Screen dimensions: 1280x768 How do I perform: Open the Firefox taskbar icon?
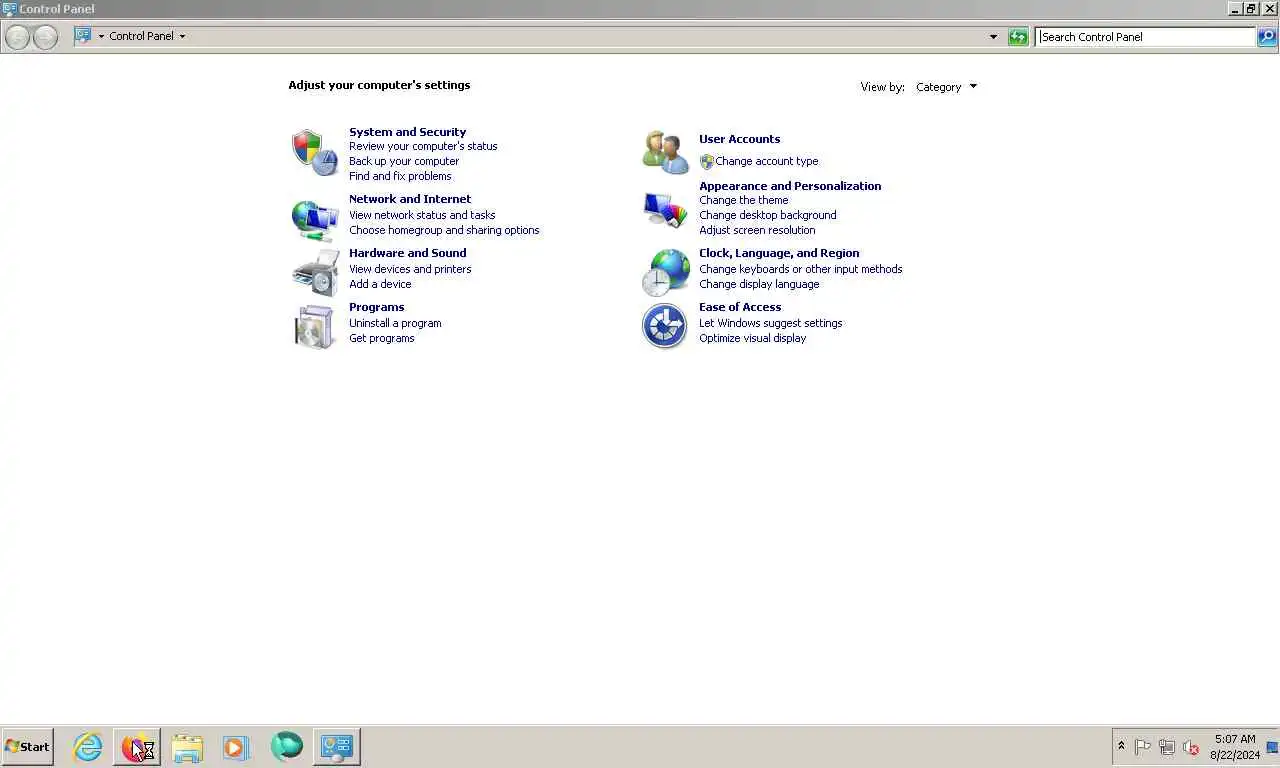[137, 746]
